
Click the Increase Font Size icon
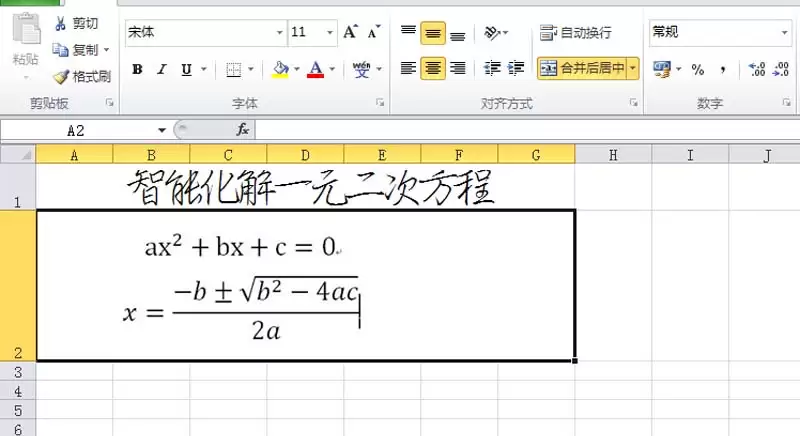pyautogui.click(x=350, y=32)
